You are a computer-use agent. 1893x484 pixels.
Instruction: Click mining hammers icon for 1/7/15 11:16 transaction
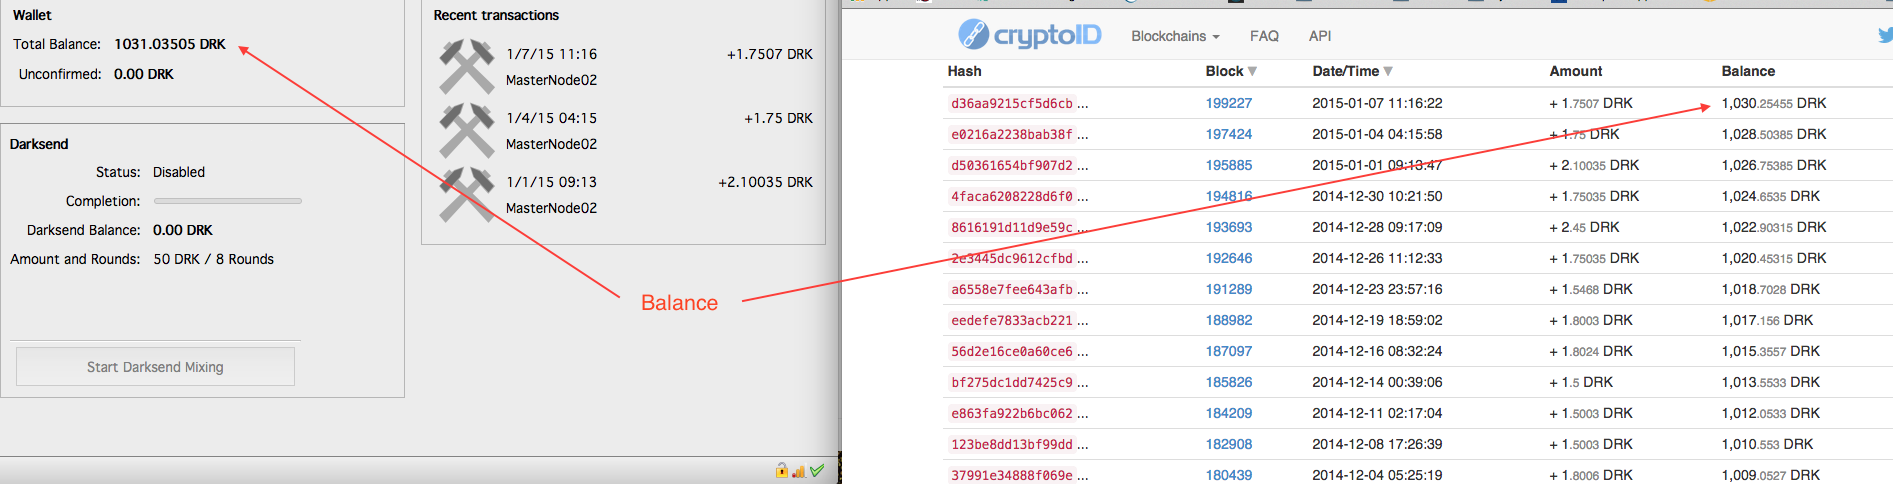point(467,66)
